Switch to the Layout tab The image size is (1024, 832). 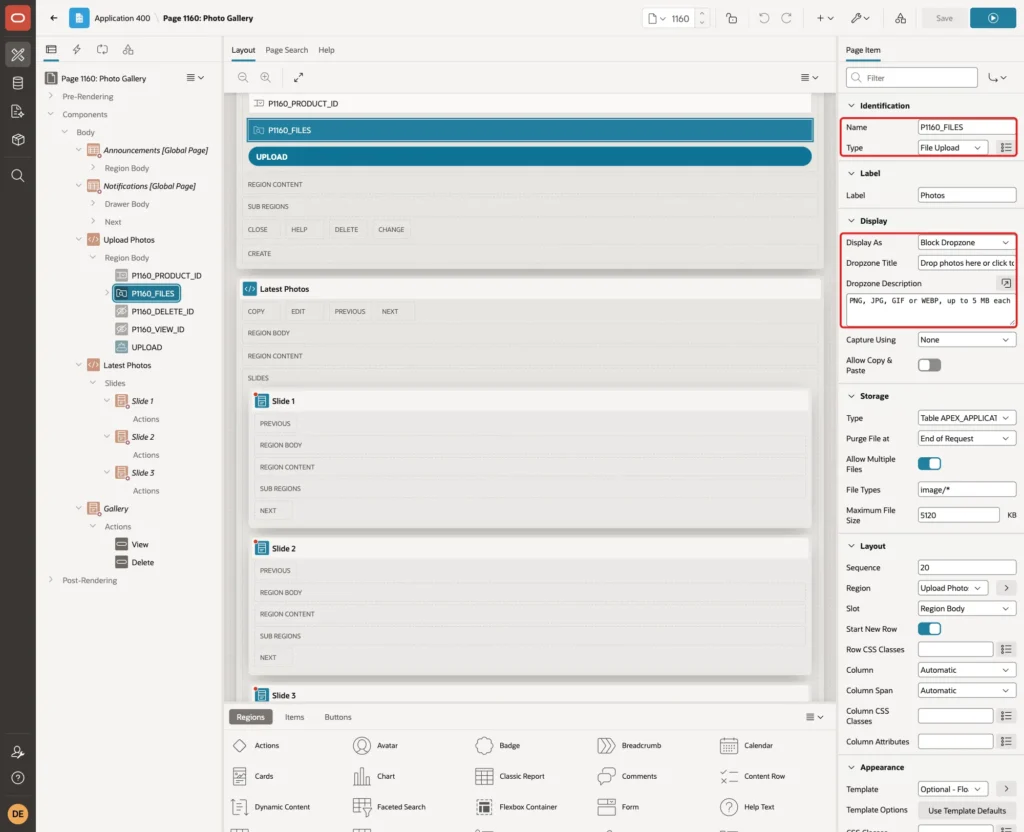pyautogui.click(x=243, y=50)
